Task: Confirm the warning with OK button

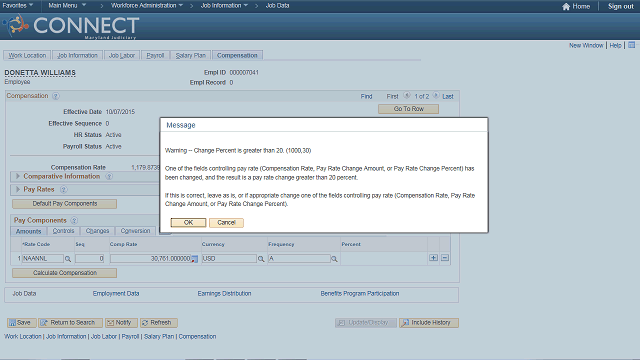Action: (x=188, y=222)
